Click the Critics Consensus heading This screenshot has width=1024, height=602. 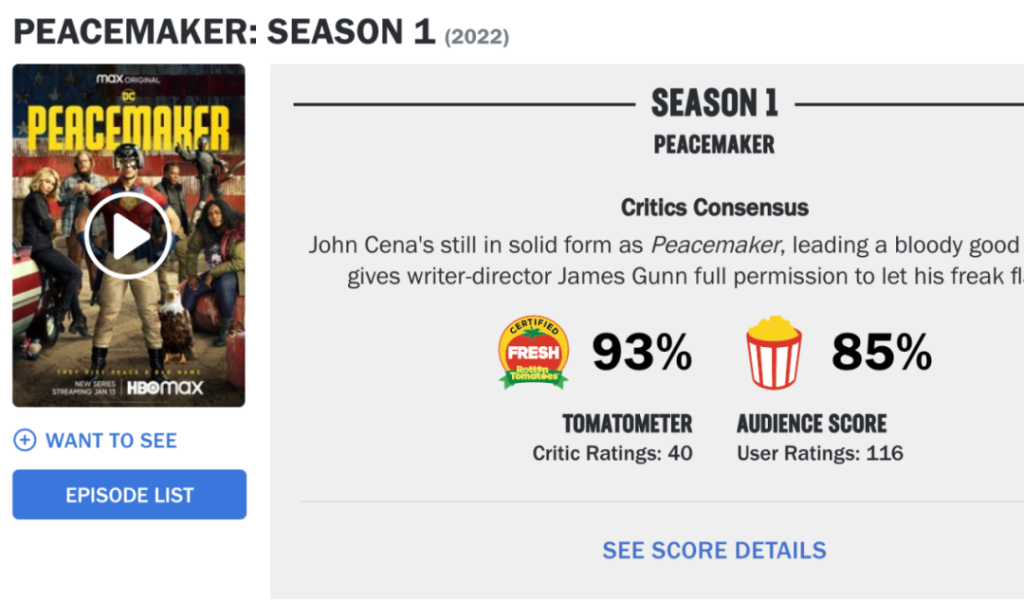714,208
